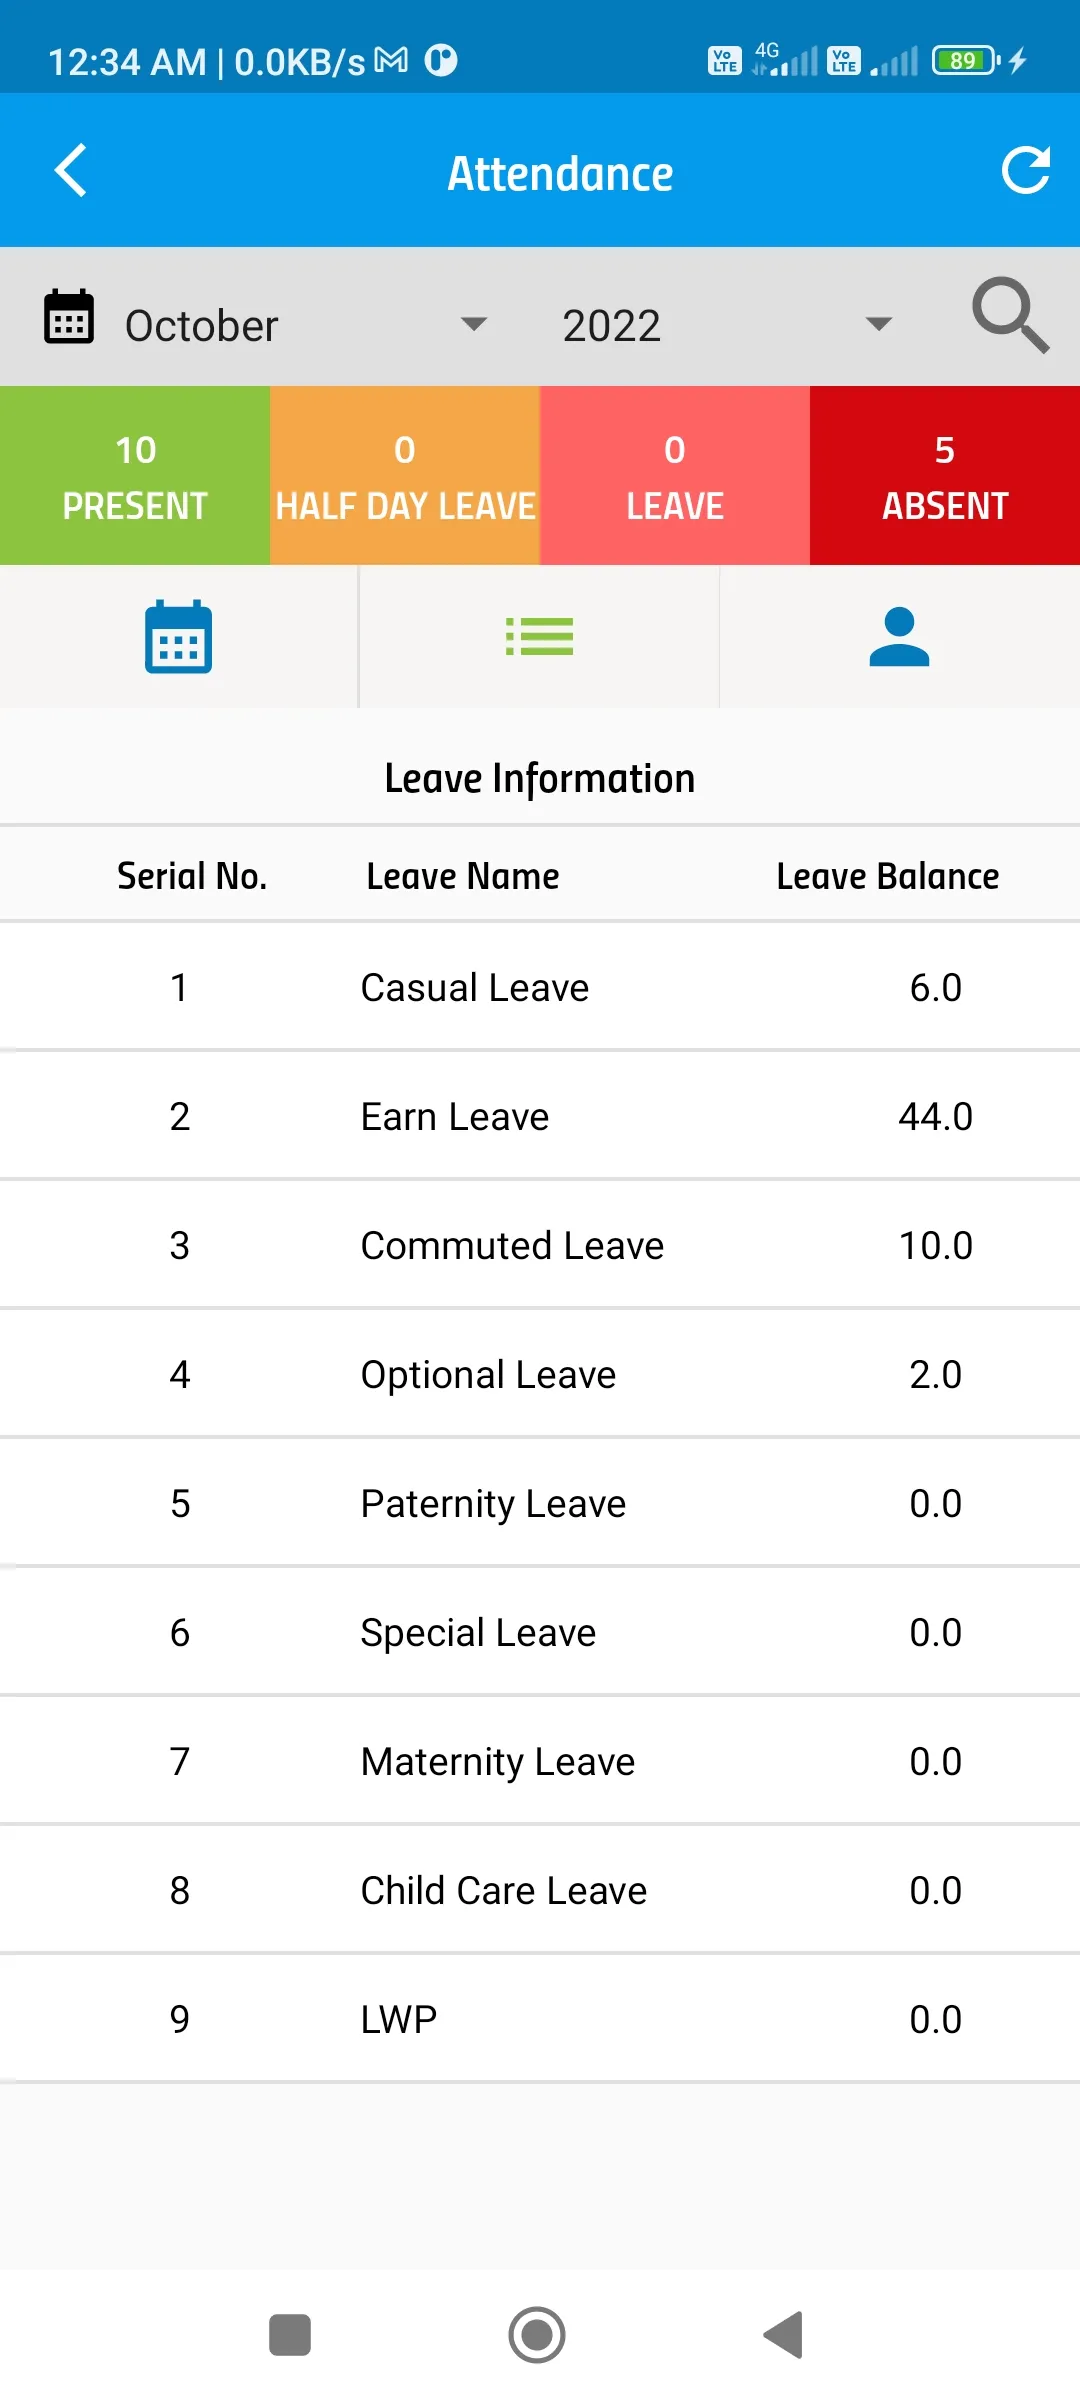This screenshot has width=1080, height=2400.
Task: Tap the Android back navigation triangle
Action: tap(784, 2335)
